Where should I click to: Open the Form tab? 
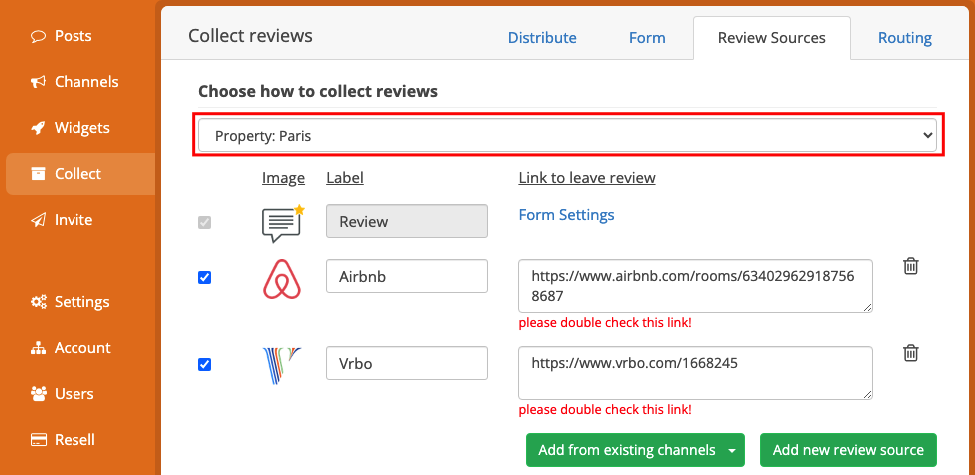647,38
